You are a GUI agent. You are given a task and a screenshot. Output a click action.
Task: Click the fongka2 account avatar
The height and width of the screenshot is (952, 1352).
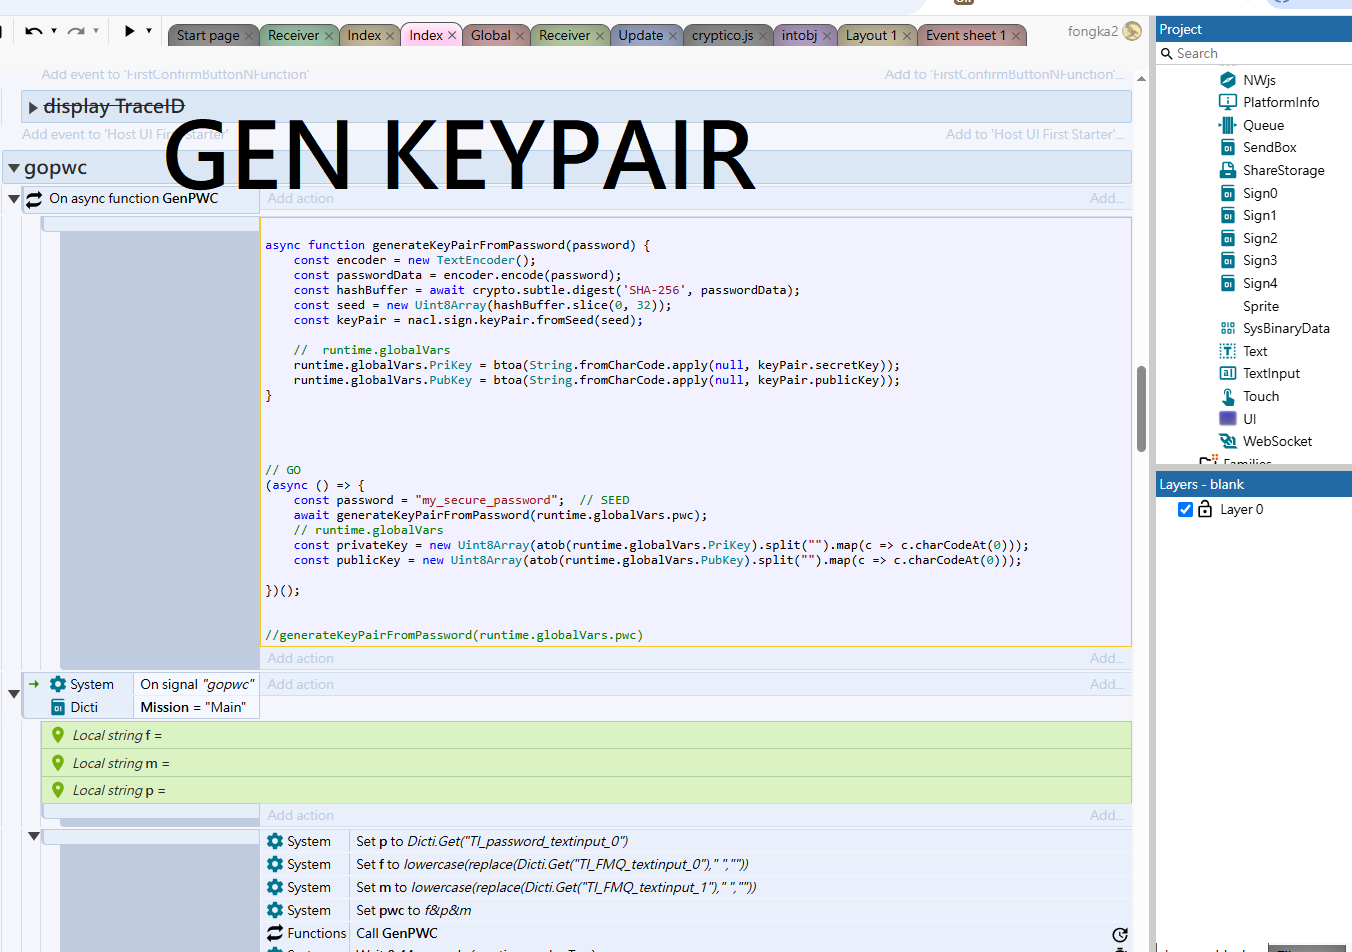click(1132, 31)
